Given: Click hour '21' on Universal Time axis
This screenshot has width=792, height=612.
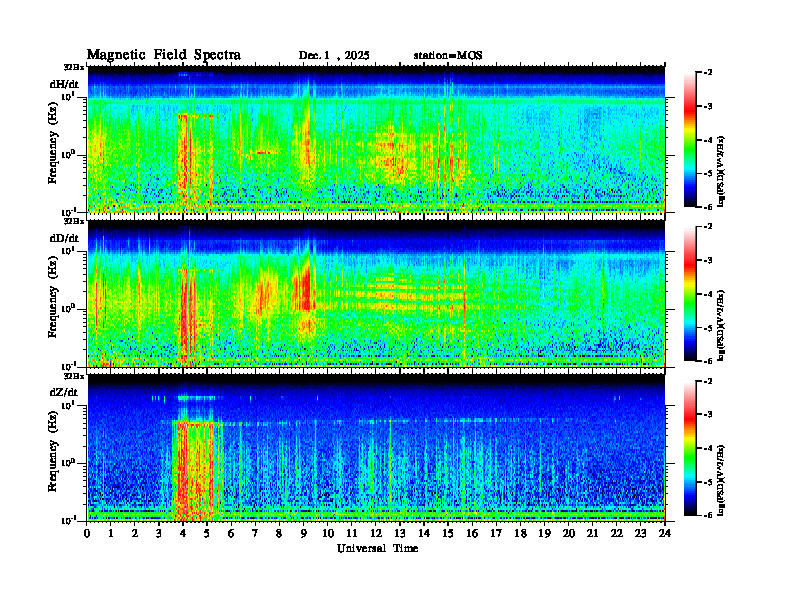Looking at the screenshot, I should (x=592, y=533).
